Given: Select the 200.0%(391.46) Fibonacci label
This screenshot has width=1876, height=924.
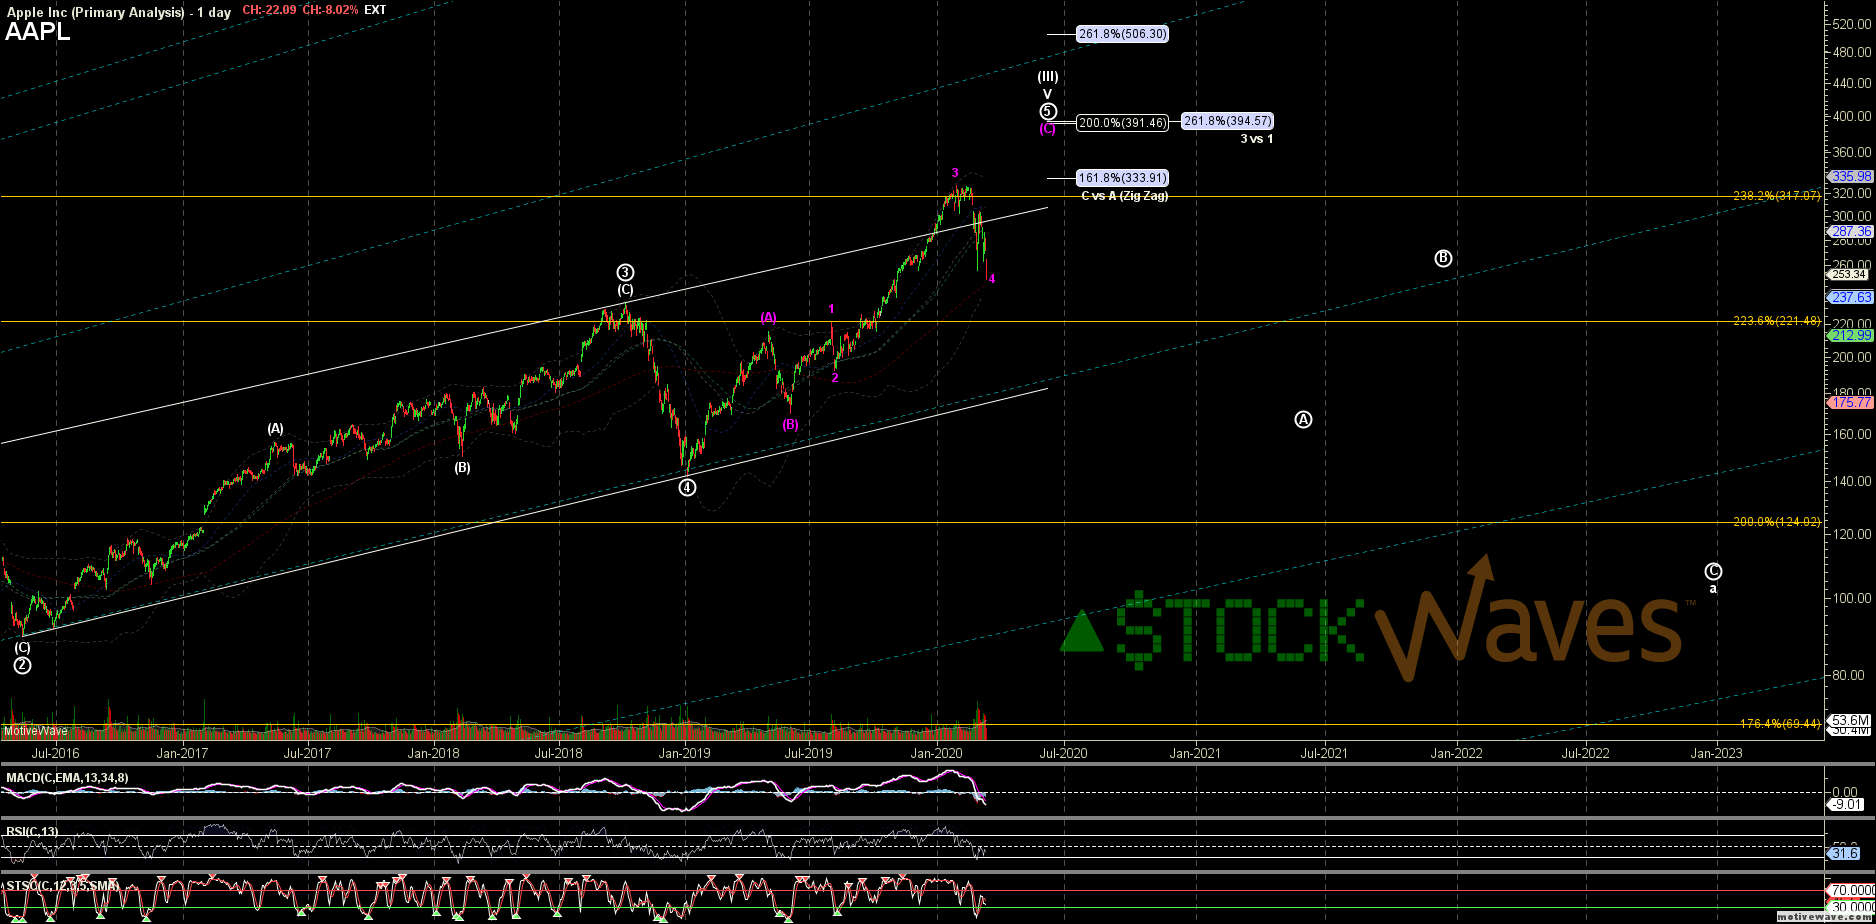Looking at the screenshot, I should [1122, 123].
